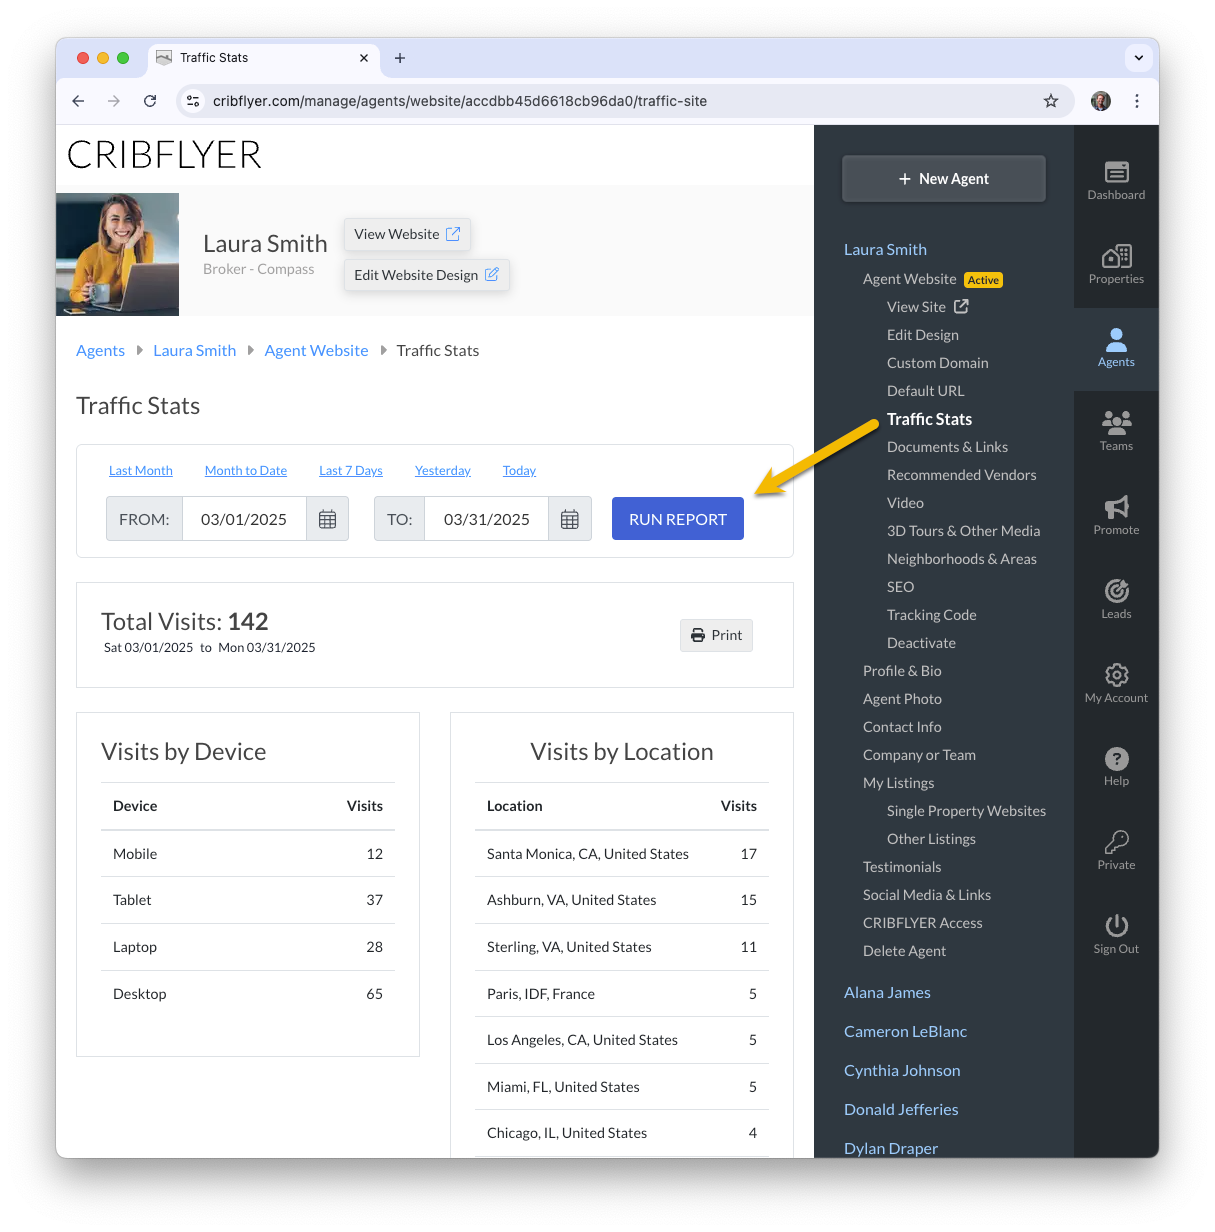Select the Last Month date range link
The width and height of the screenshot is (1215, 1232).
coord(141,471)
